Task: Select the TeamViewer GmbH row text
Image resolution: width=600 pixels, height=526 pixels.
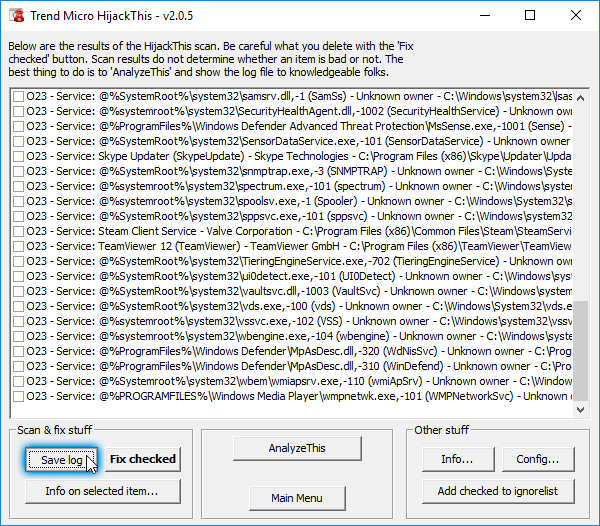Action: click(299, 246)
